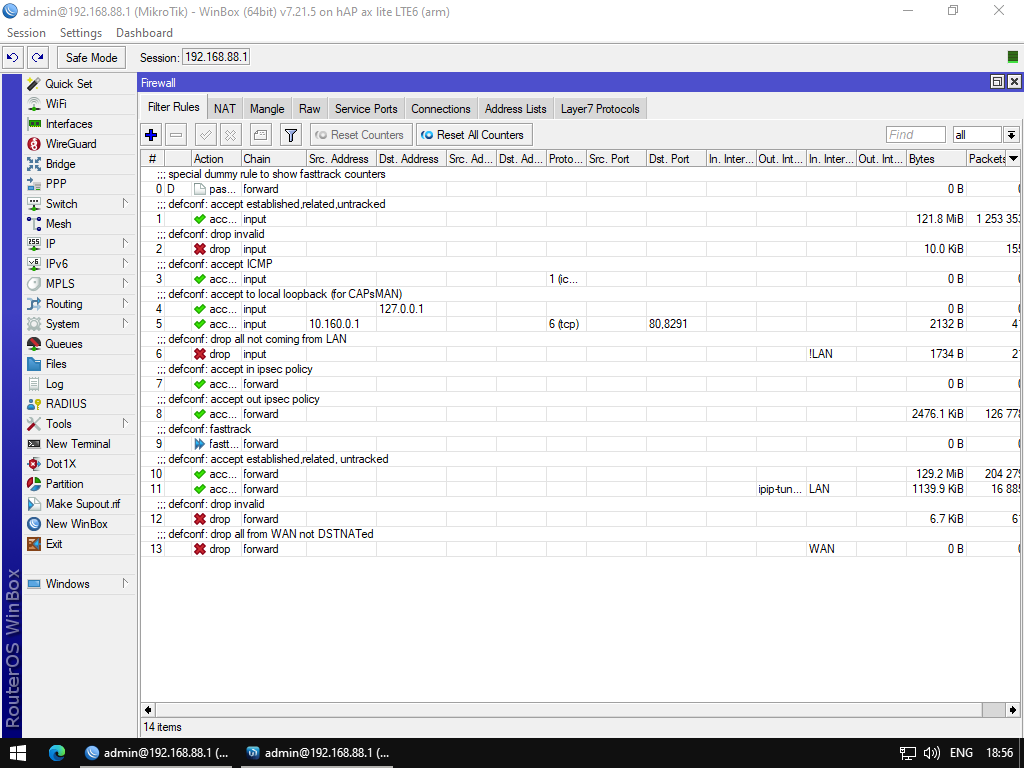Click the filter funnel icon
The image size is (1024, 768).
pos(291,135)
